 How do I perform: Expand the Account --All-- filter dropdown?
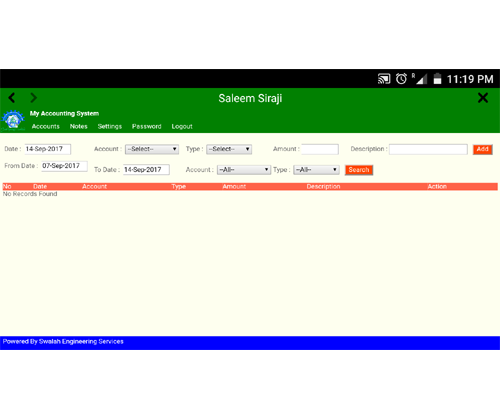point(244,170)
